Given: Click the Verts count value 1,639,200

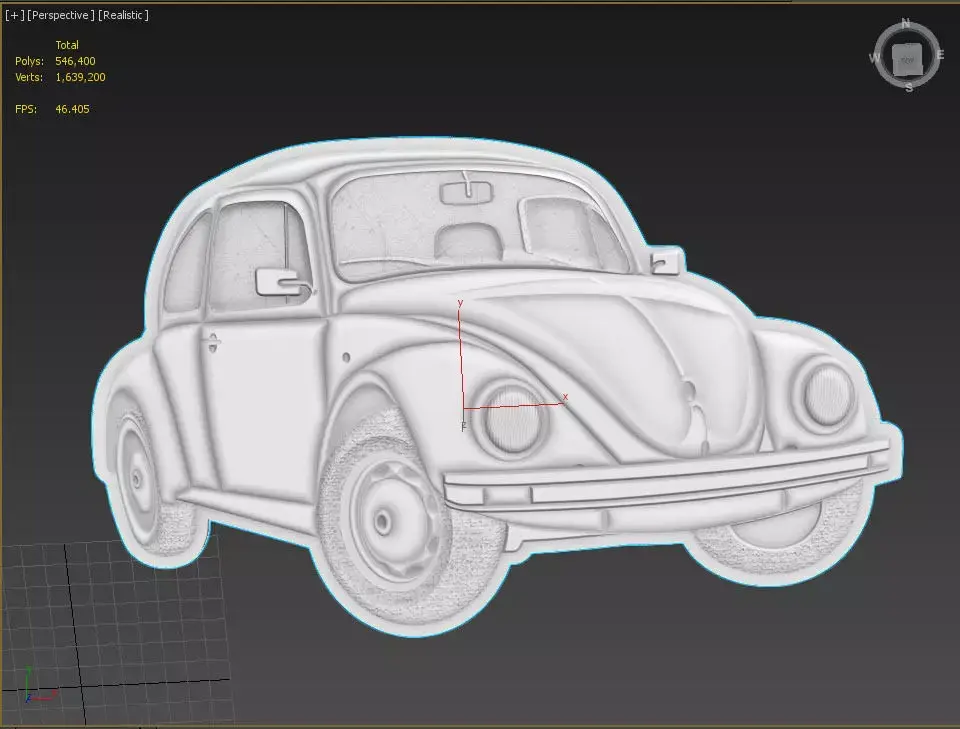Looking at the screenshot, I should point(80,77).
